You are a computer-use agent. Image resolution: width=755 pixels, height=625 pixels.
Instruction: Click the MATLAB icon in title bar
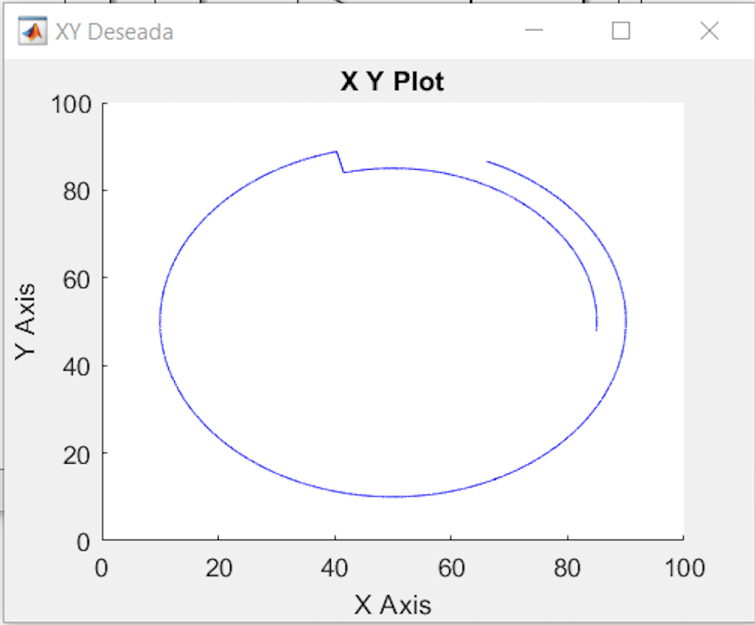(x=32, y=31)
